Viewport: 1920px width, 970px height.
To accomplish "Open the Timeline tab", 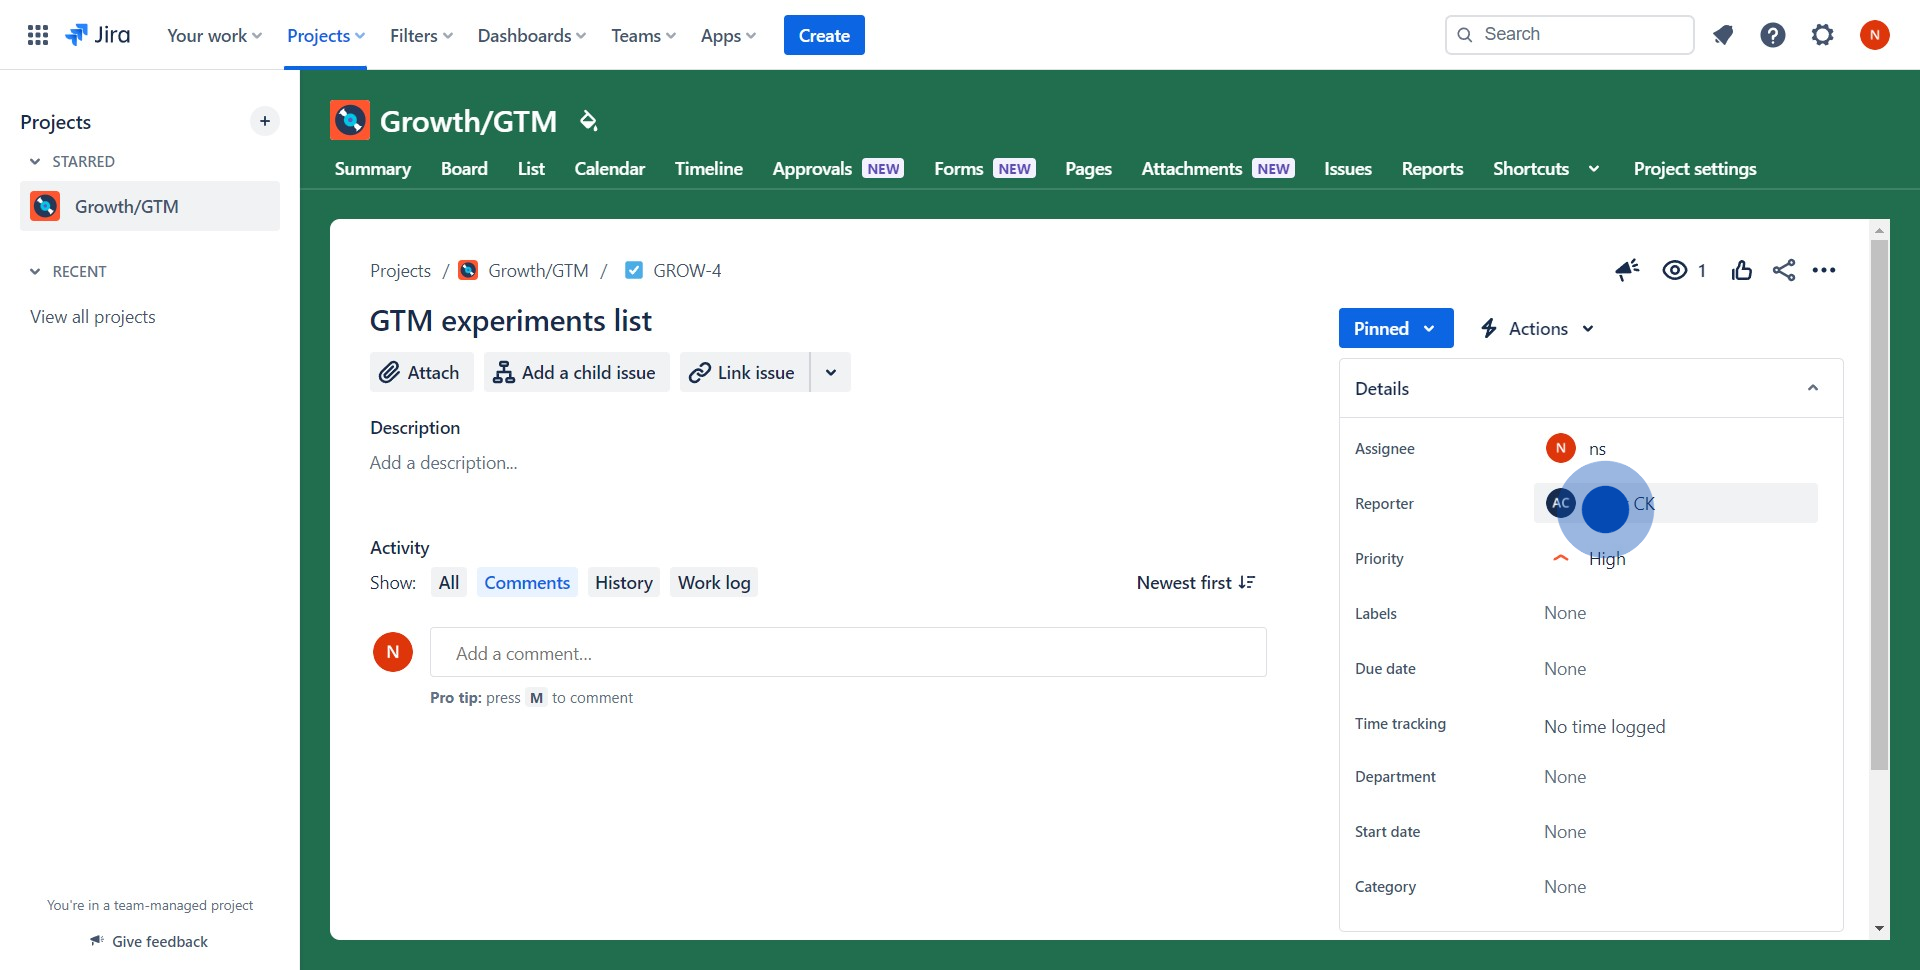I will (708, 169).
